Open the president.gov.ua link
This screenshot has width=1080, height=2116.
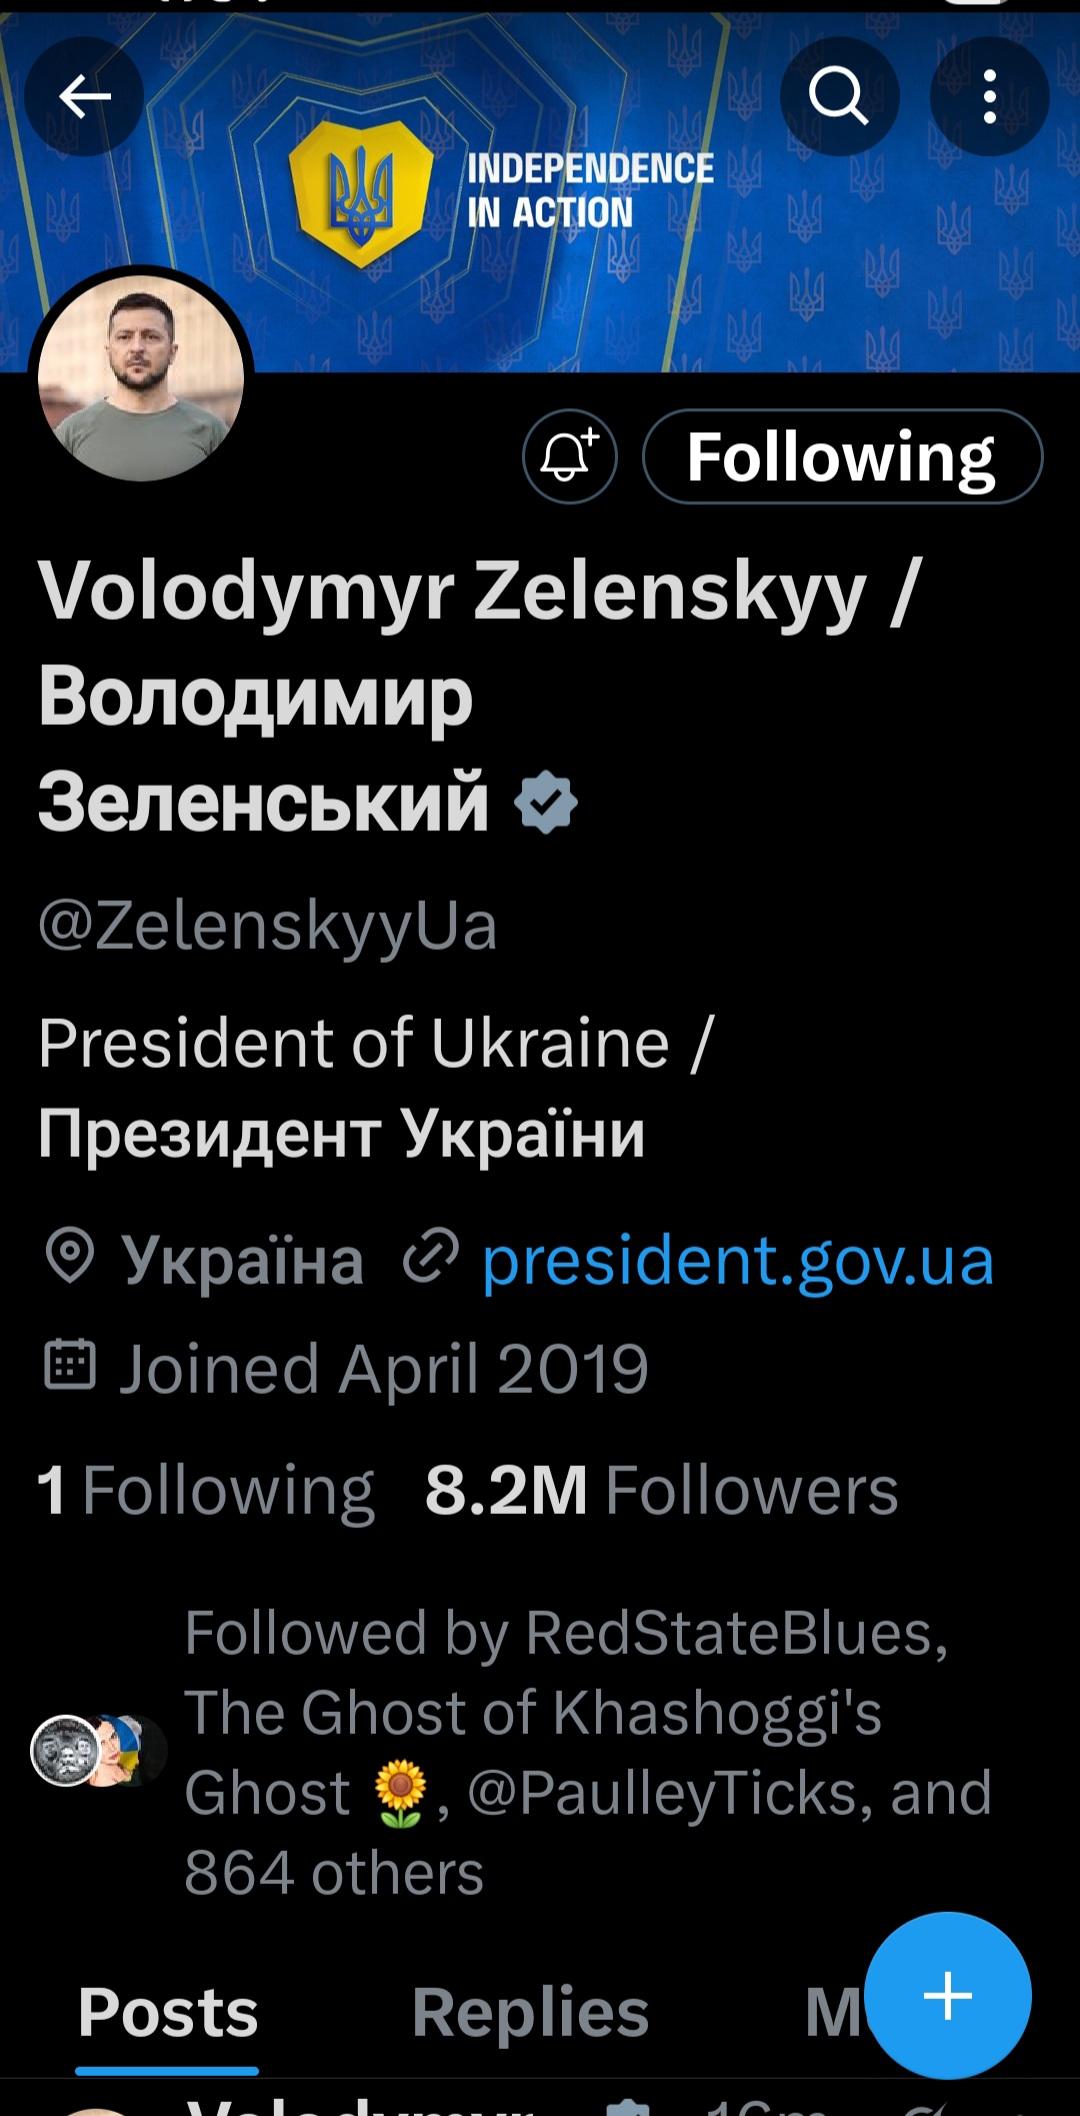[x=738, y=1259]
